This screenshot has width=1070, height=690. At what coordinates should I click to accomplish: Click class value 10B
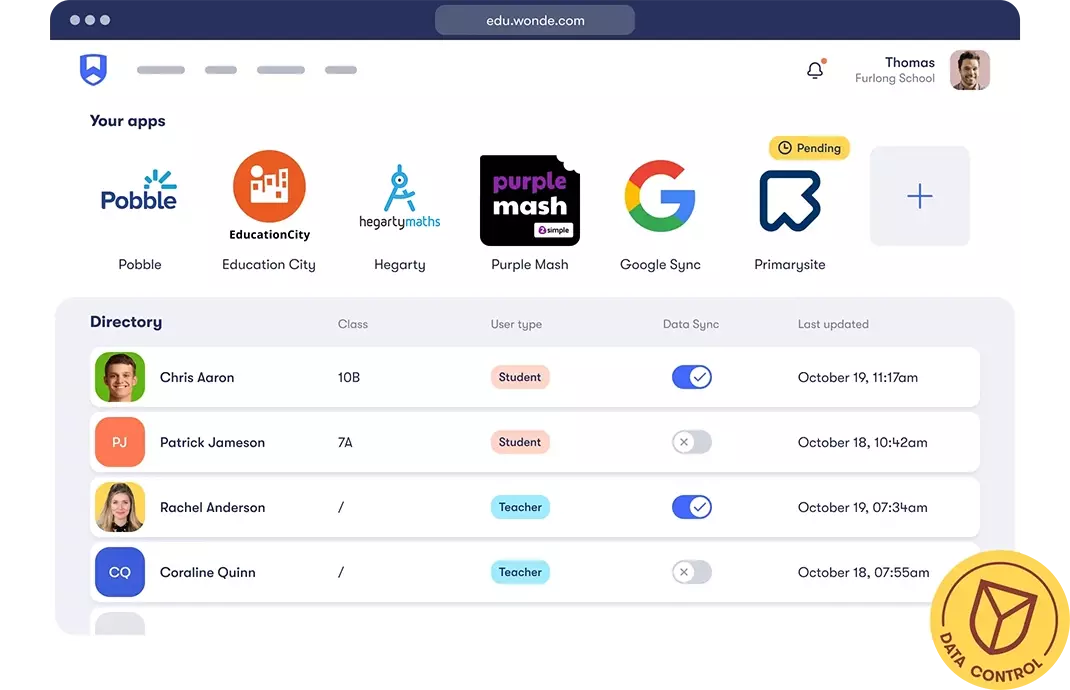coord(349,377)
